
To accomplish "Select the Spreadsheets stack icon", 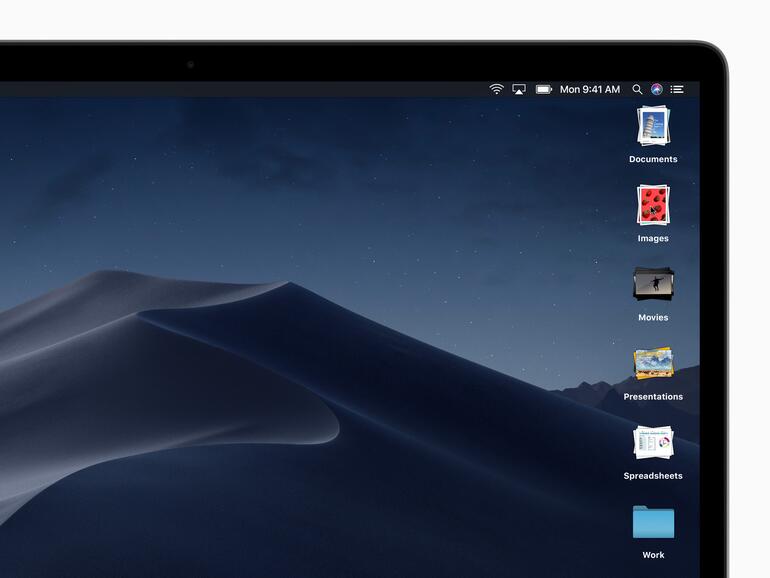I will [653, 442].
